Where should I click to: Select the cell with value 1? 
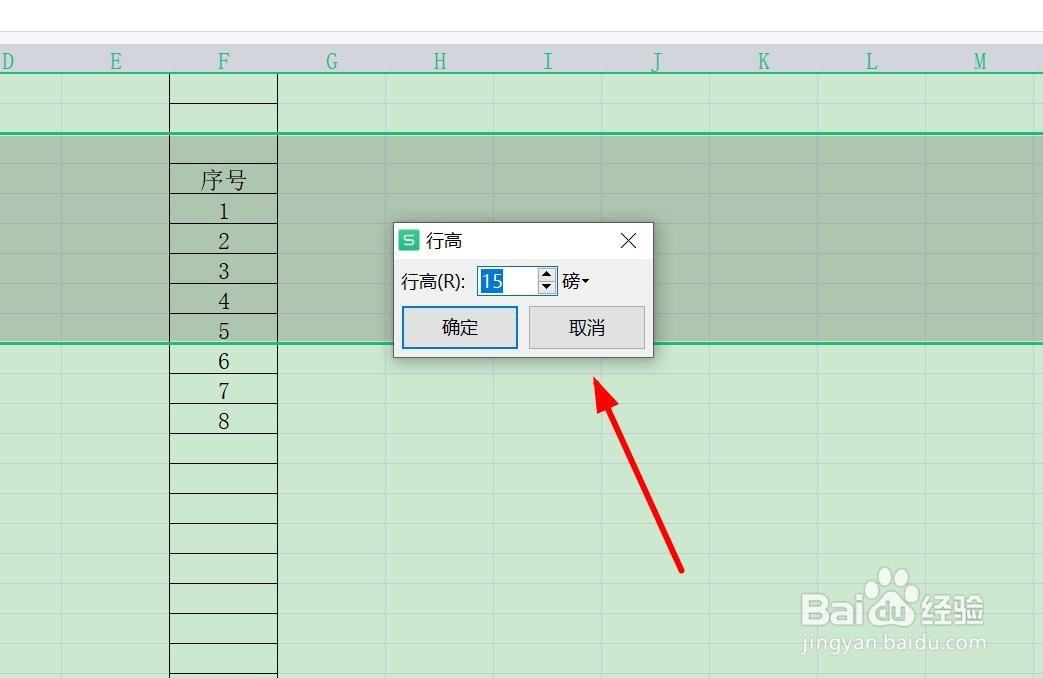(224, 209)
